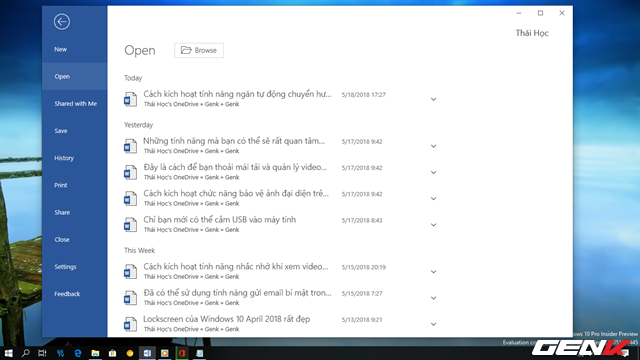Click the date 5/13/2018 9:21
Screen dimensions: 640x360
[x=362, y=320]
